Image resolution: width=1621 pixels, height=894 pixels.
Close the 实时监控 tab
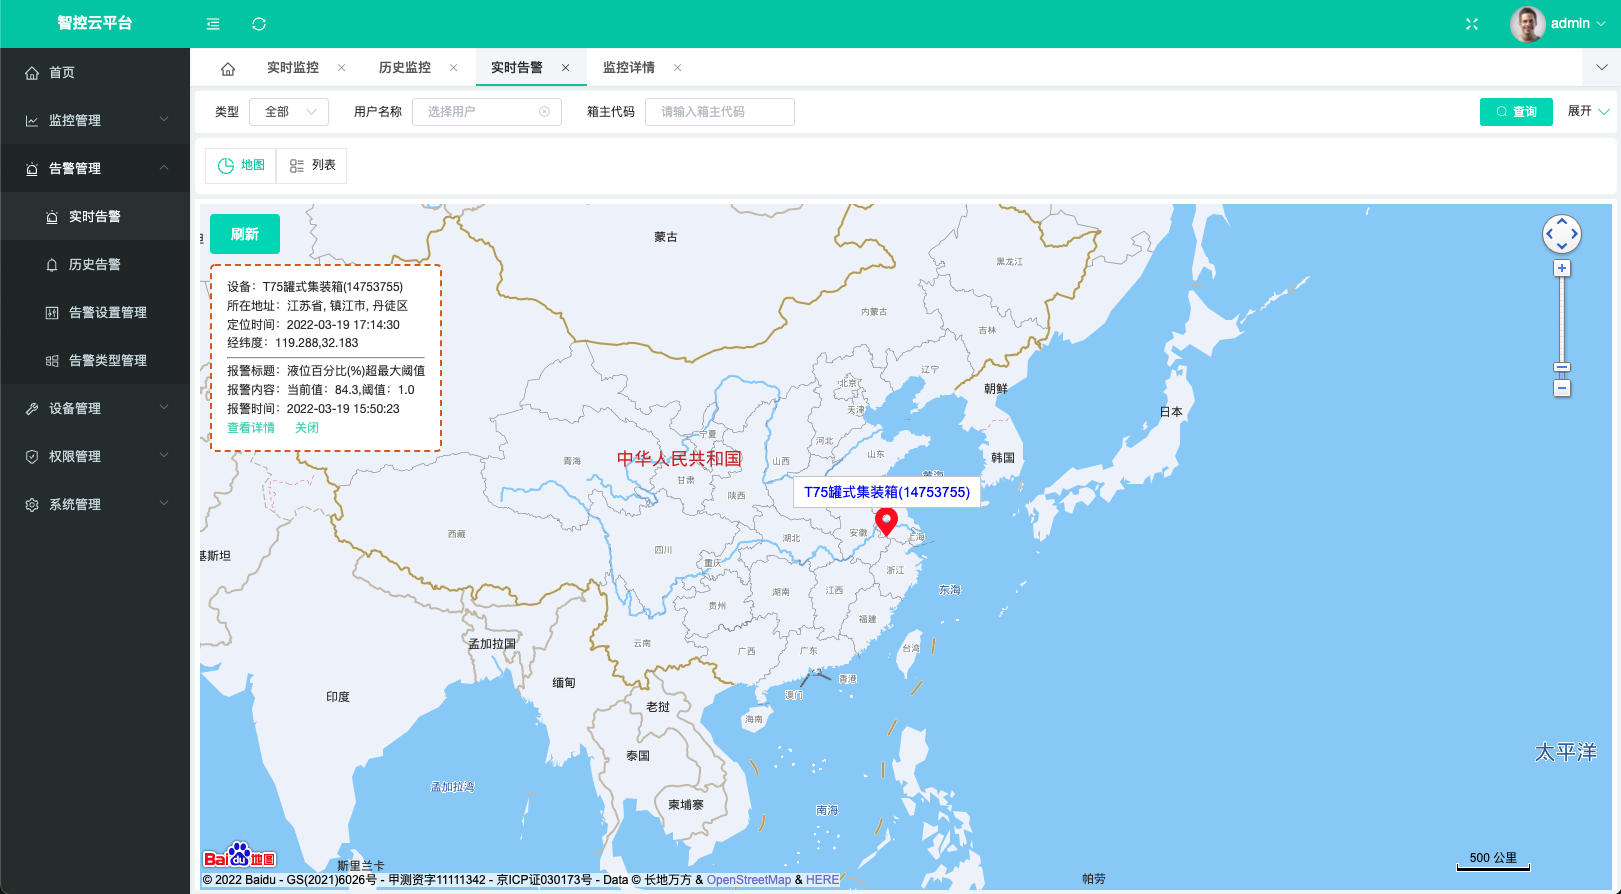pyautogui.click(x=342, y=68)
